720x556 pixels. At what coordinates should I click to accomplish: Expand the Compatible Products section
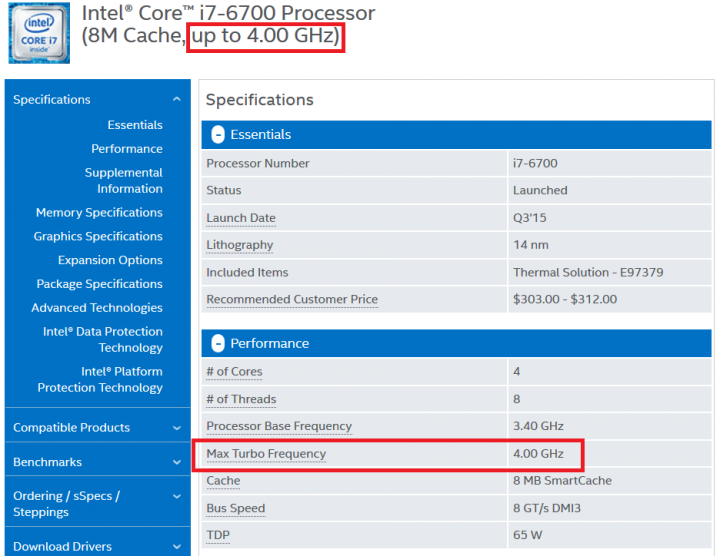pyautogui.click(x=97, y=427)
